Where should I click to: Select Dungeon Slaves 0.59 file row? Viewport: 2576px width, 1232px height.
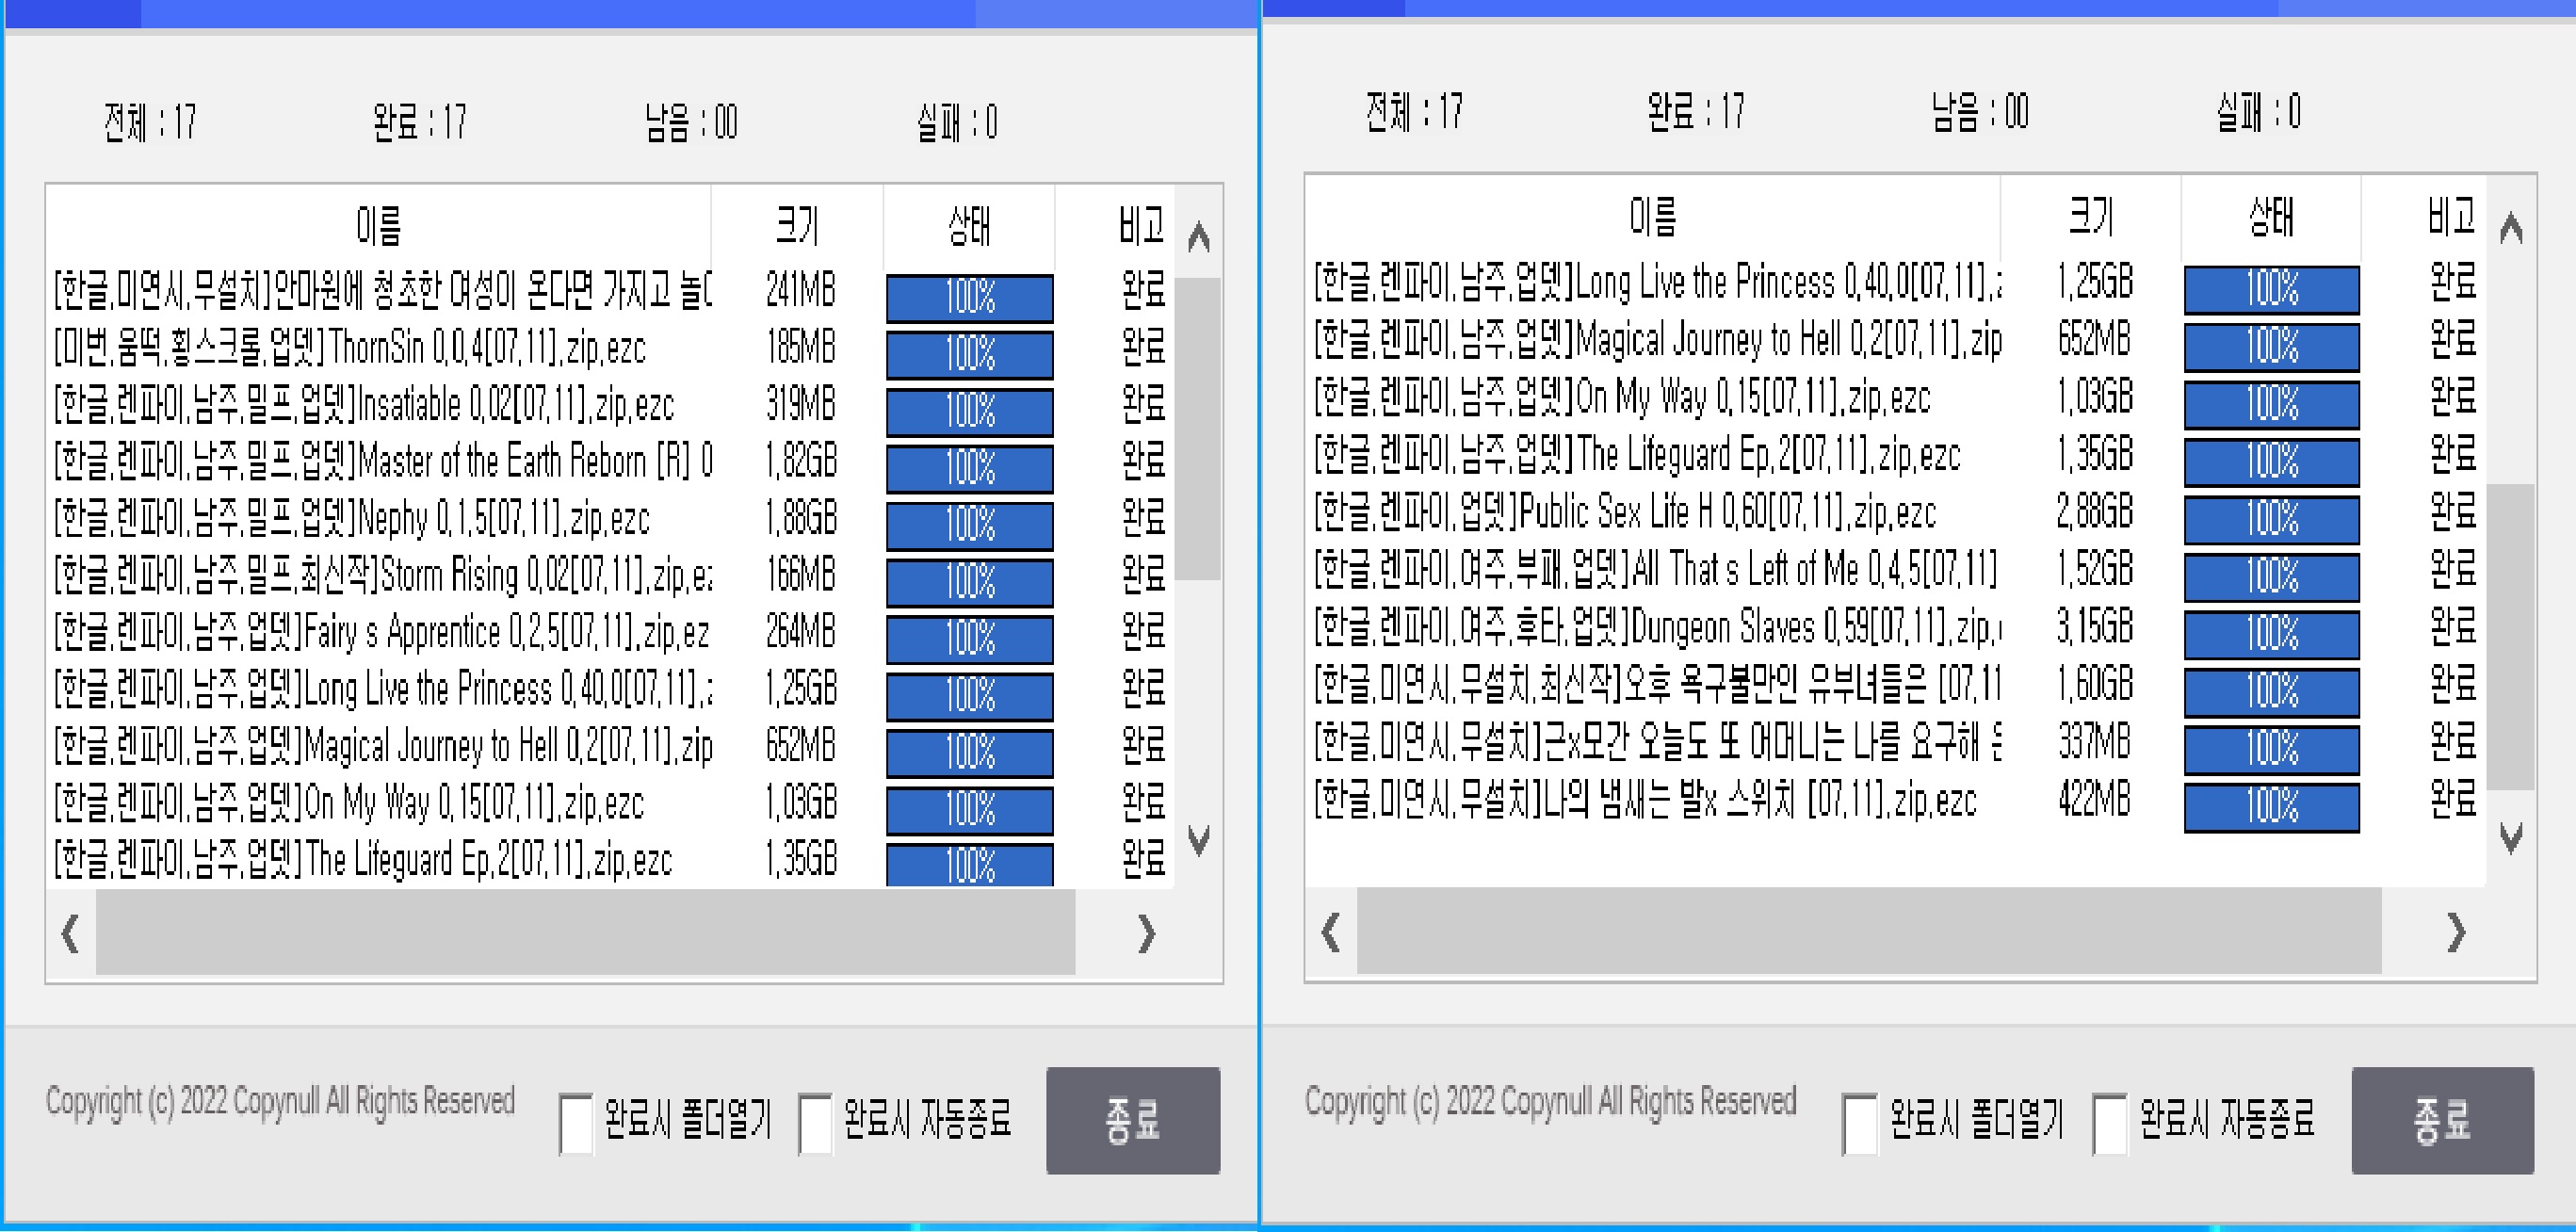(1655, 628)
